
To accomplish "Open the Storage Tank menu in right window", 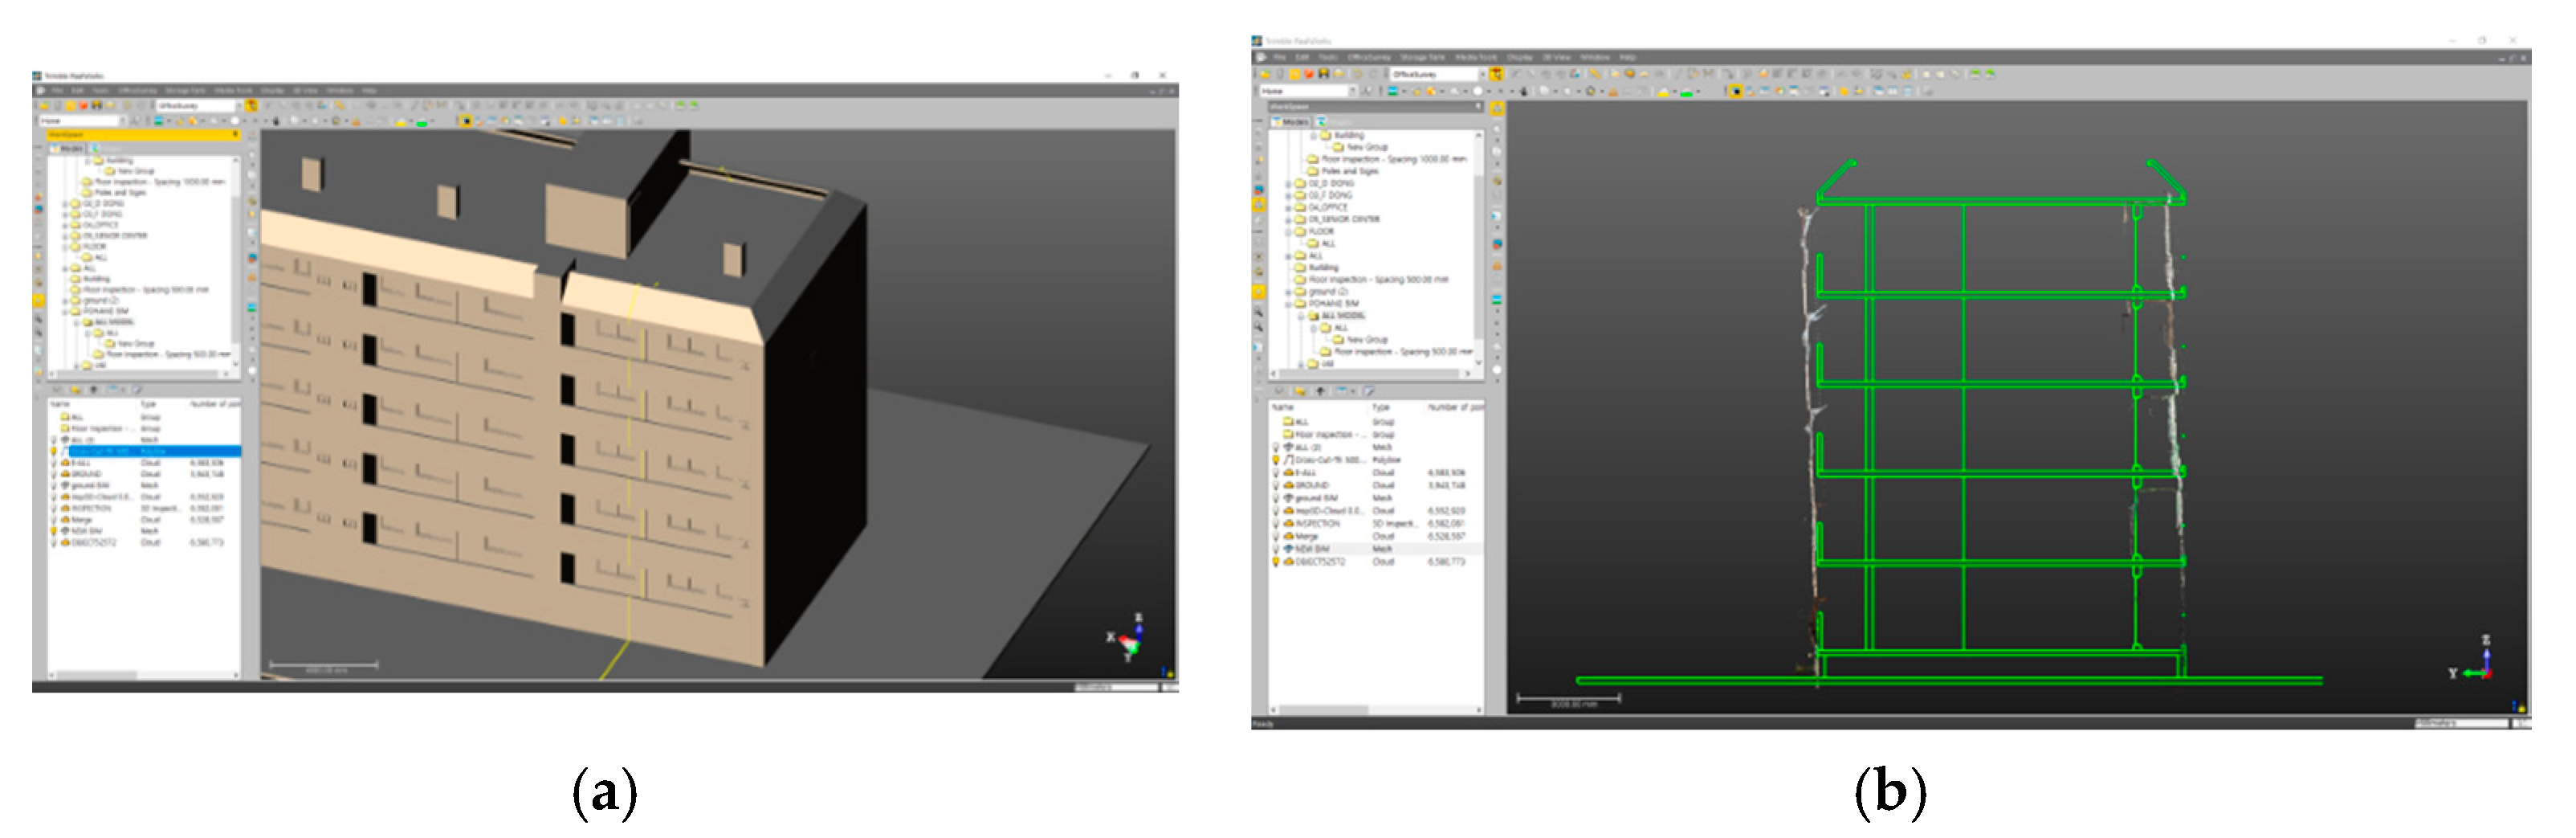I will point(1421,58).
